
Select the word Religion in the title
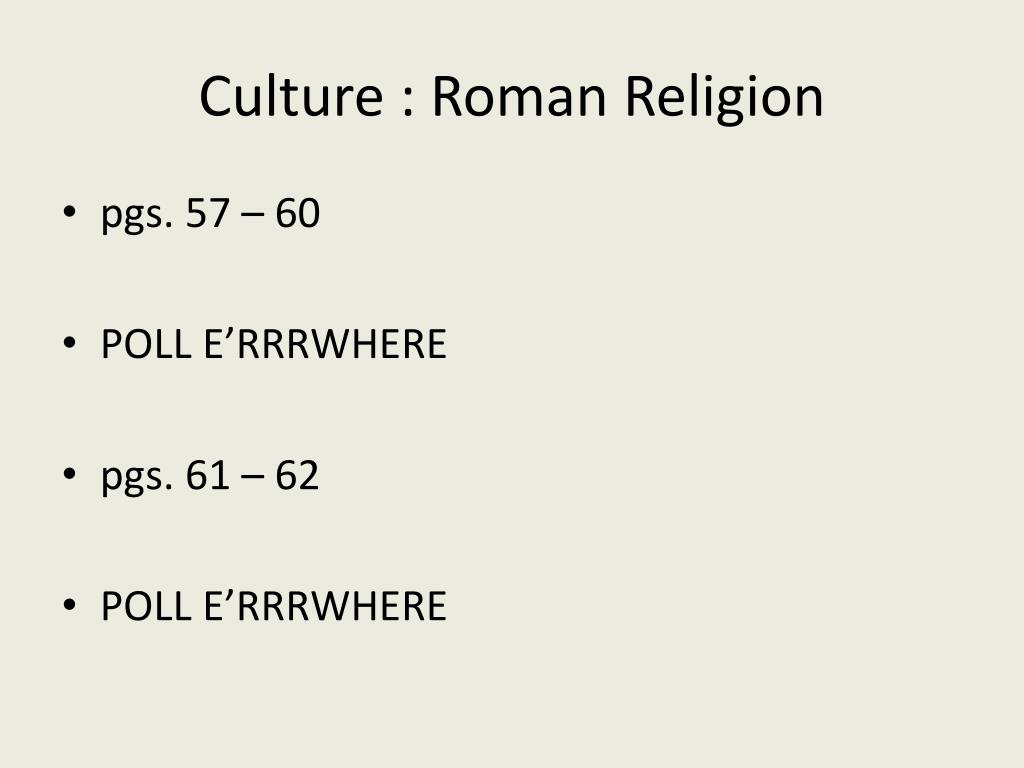click(x=724, y=98)
